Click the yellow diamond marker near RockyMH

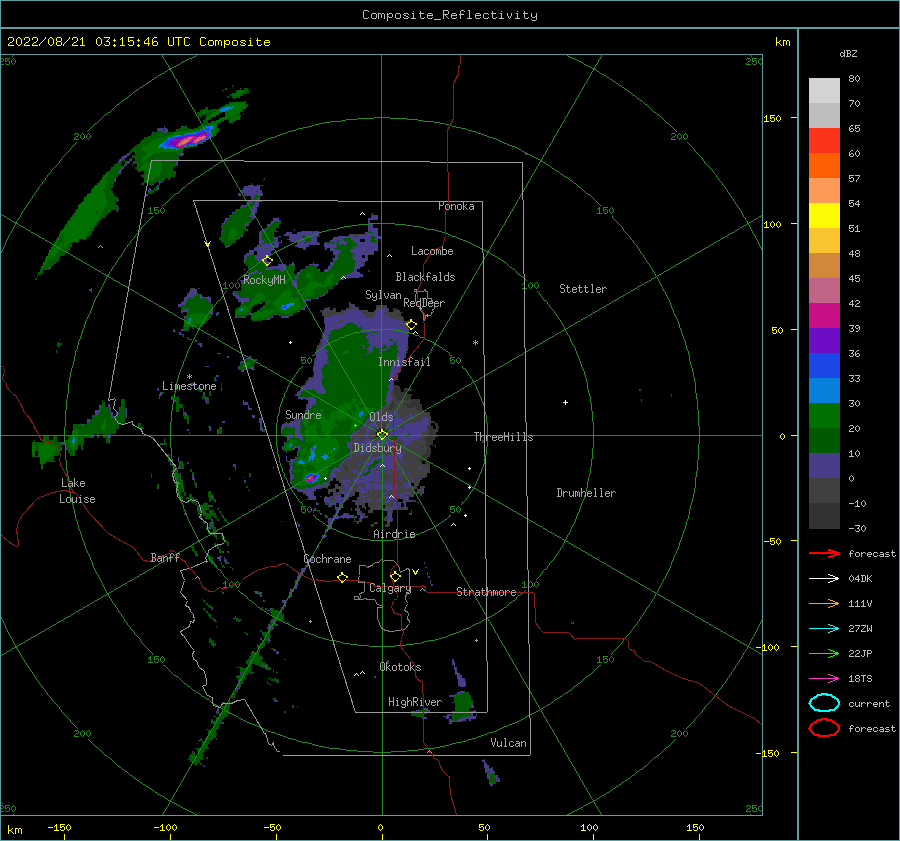[267, 261]
